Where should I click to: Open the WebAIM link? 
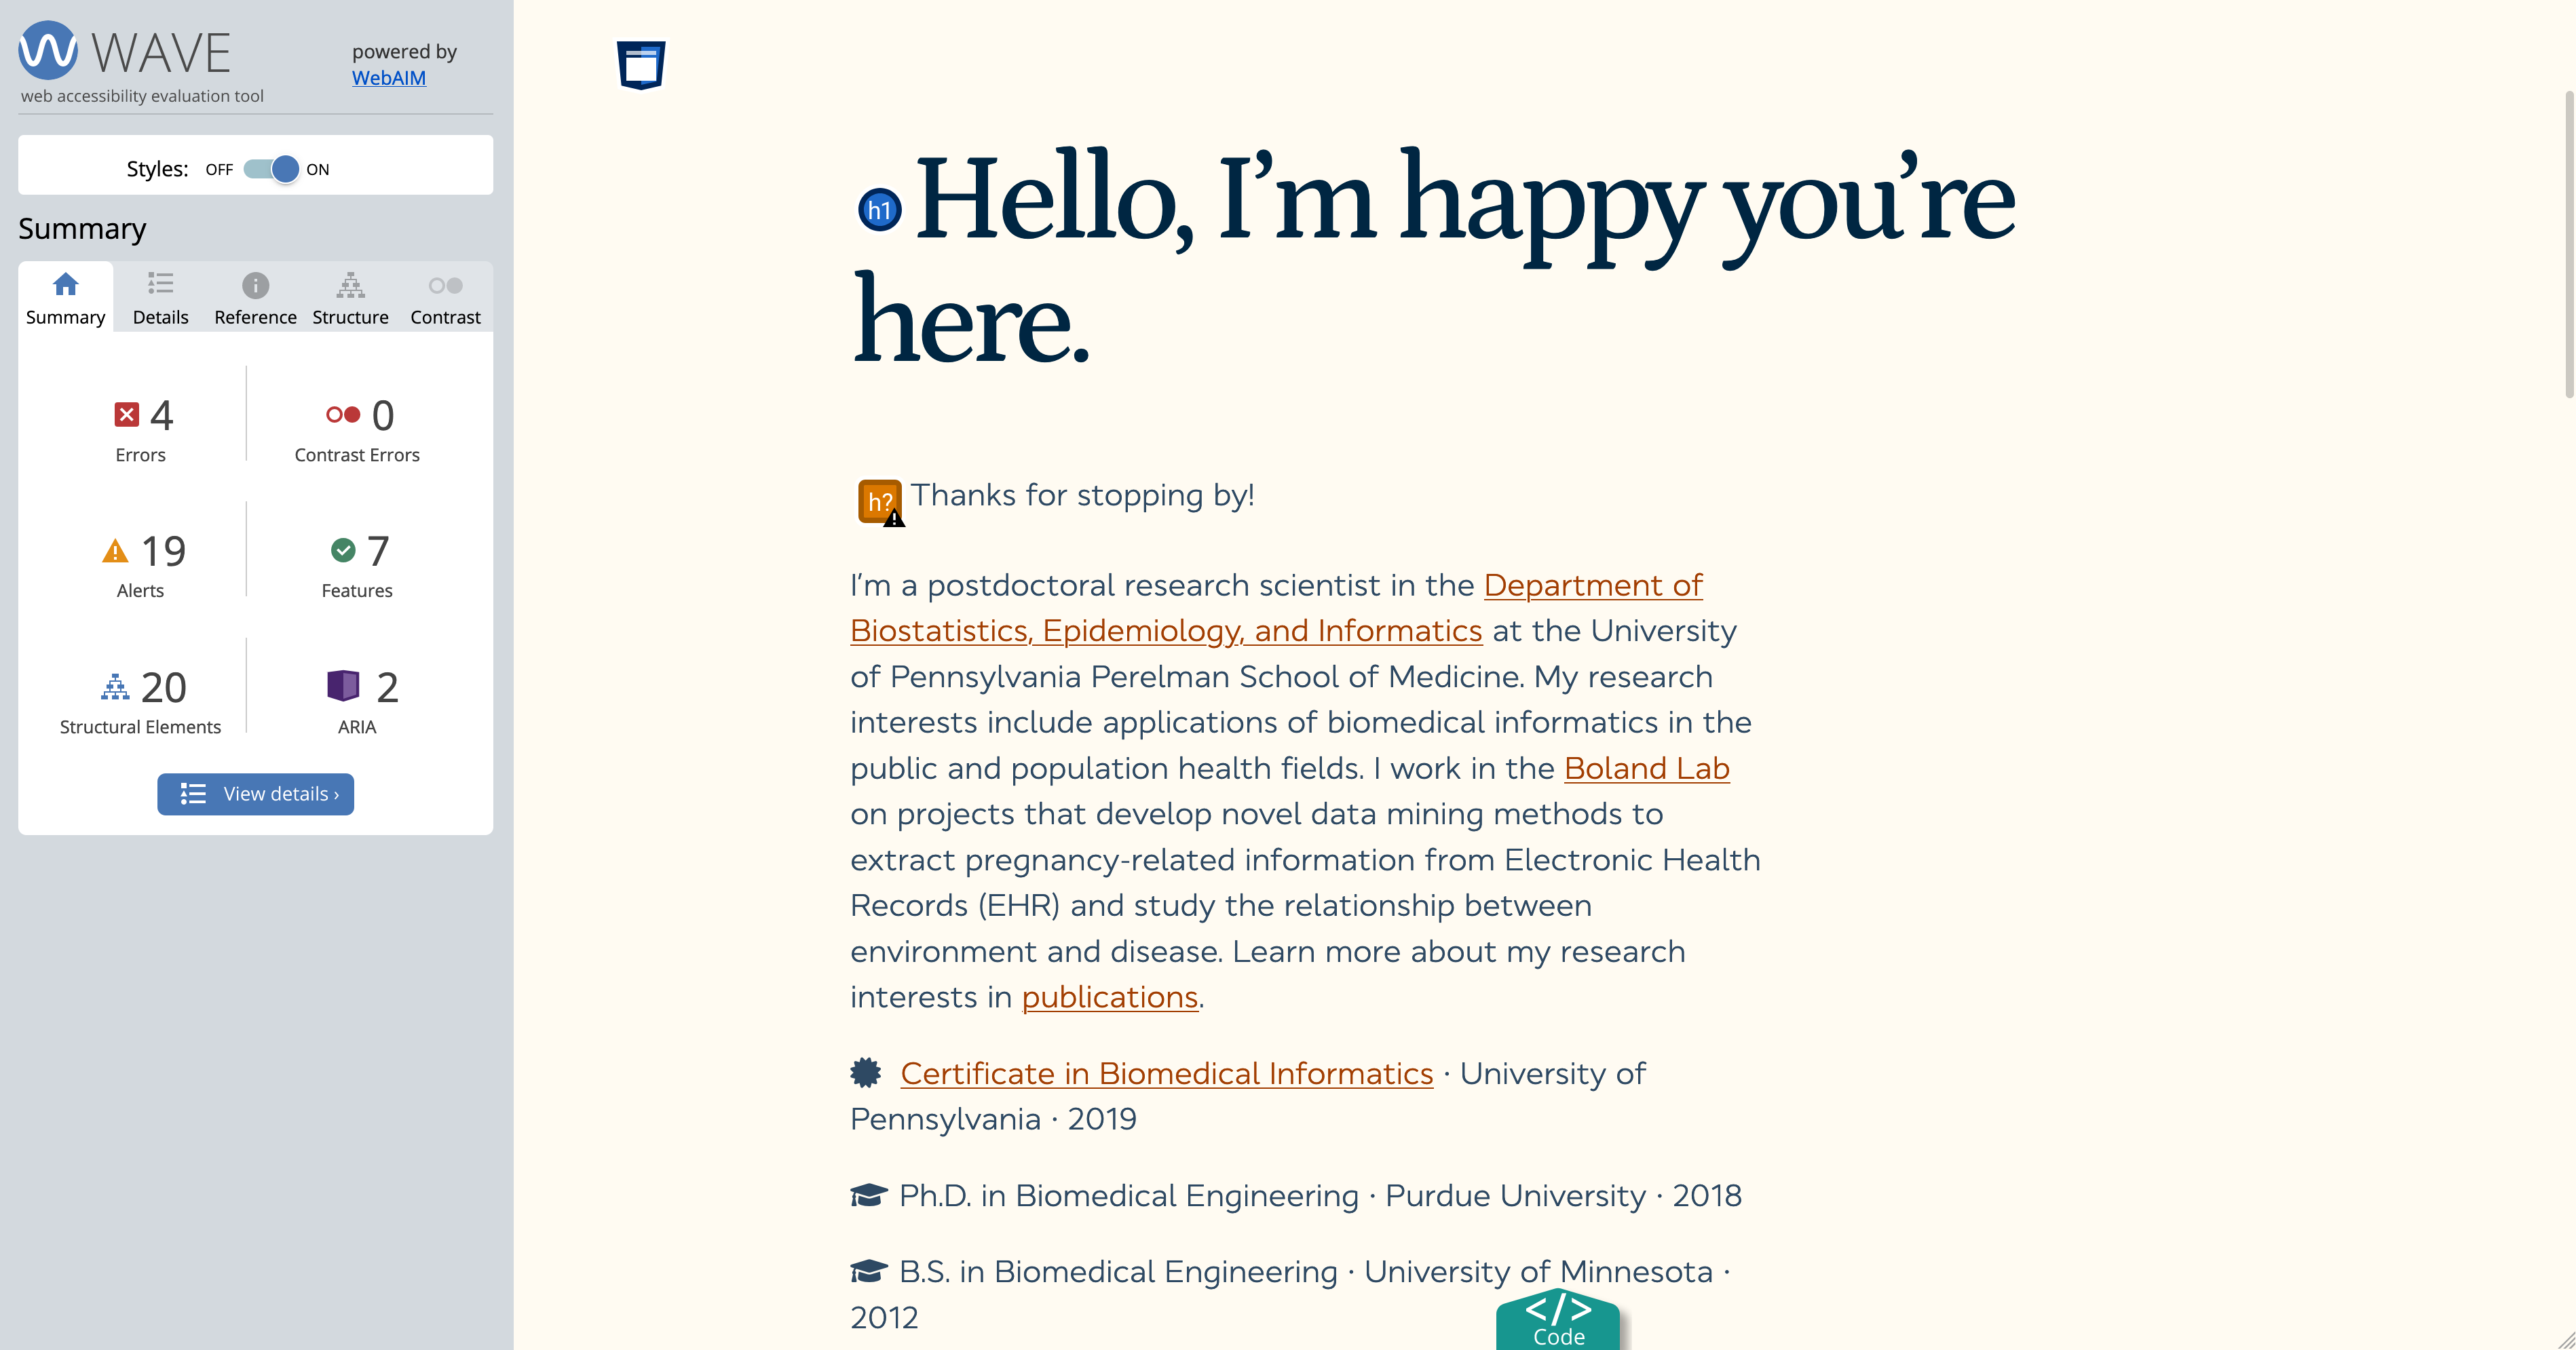pyautogui.click(x=389, y=78)
